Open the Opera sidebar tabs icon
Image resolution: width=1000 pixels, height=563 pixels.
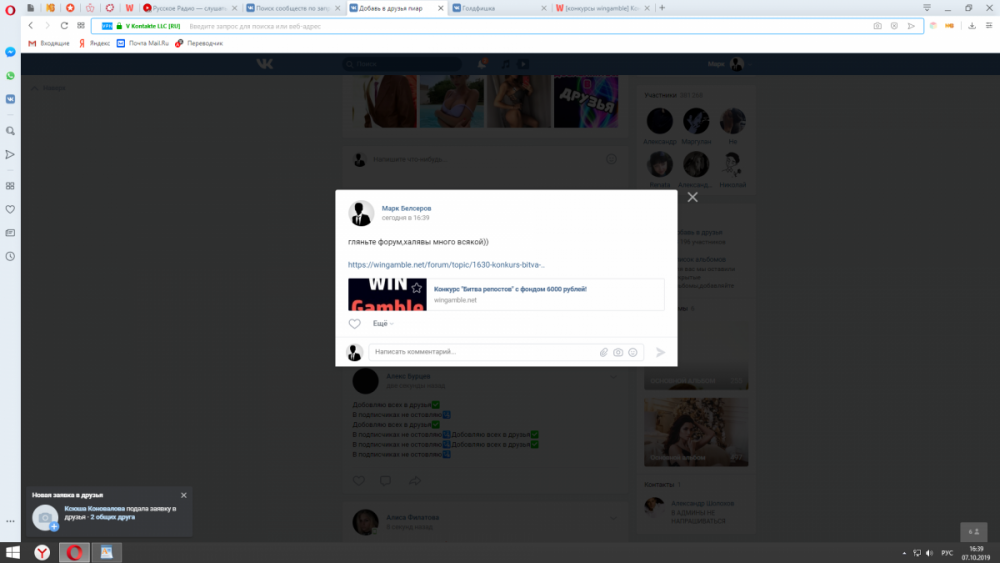(10, 233)
